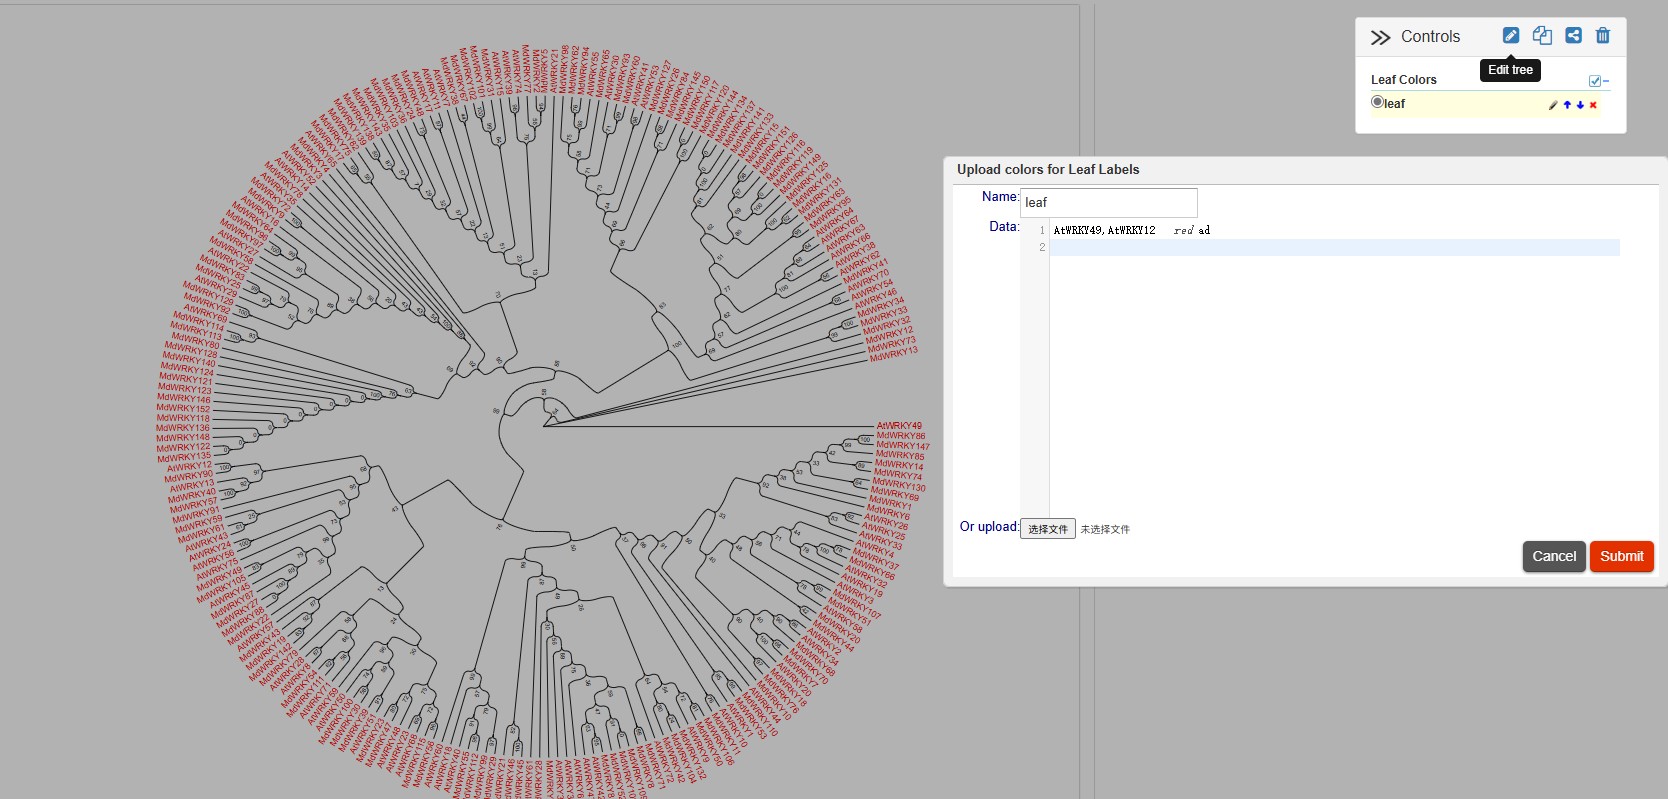The height and width of the screenshot is (799, 1668).
Task: Click line 1 text in Data editor
Action: [1131, 230]
